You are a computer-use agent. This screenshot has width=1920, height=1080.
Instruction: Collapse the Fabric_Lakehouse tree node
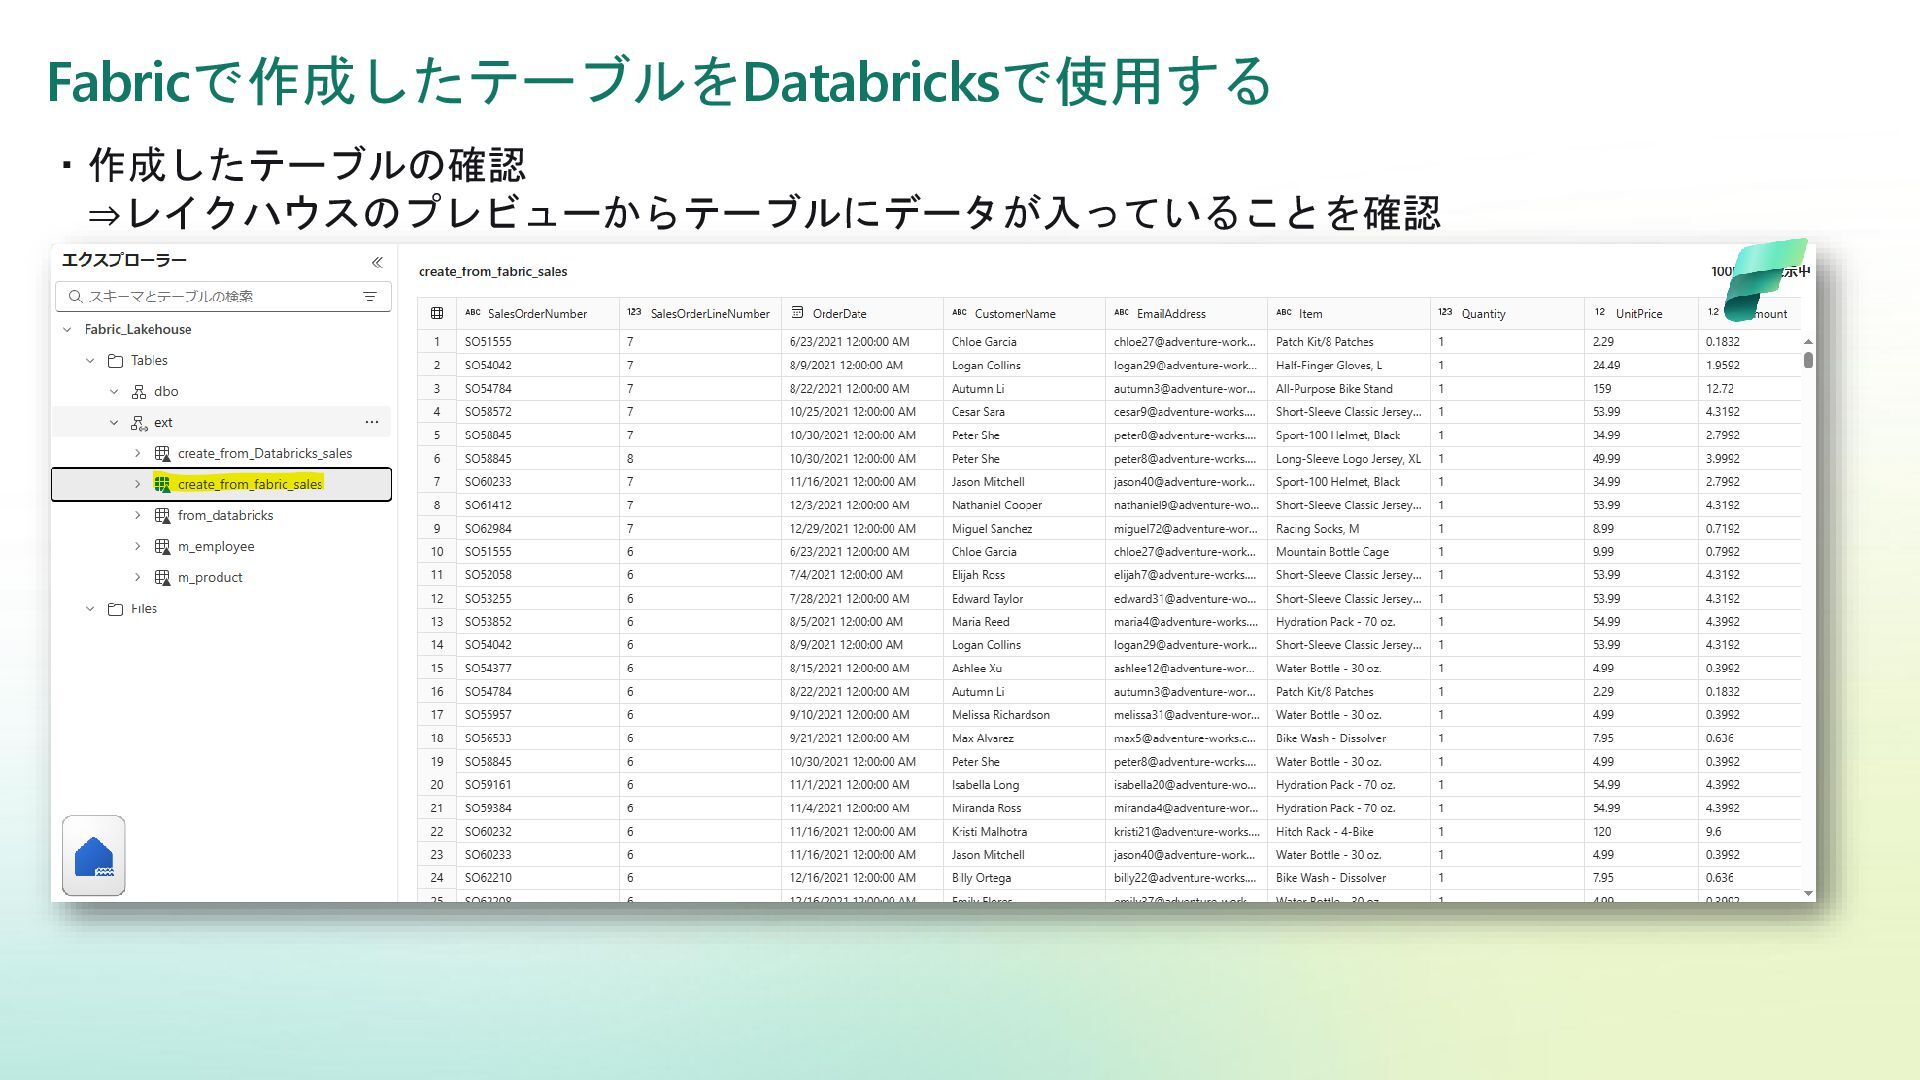coord(67,329)
